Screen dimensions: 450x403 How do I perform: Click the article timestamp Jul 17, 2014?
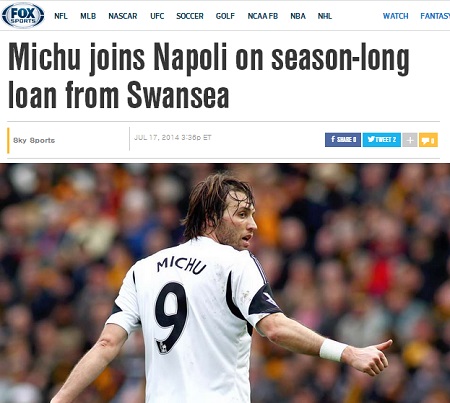[173, 137]
